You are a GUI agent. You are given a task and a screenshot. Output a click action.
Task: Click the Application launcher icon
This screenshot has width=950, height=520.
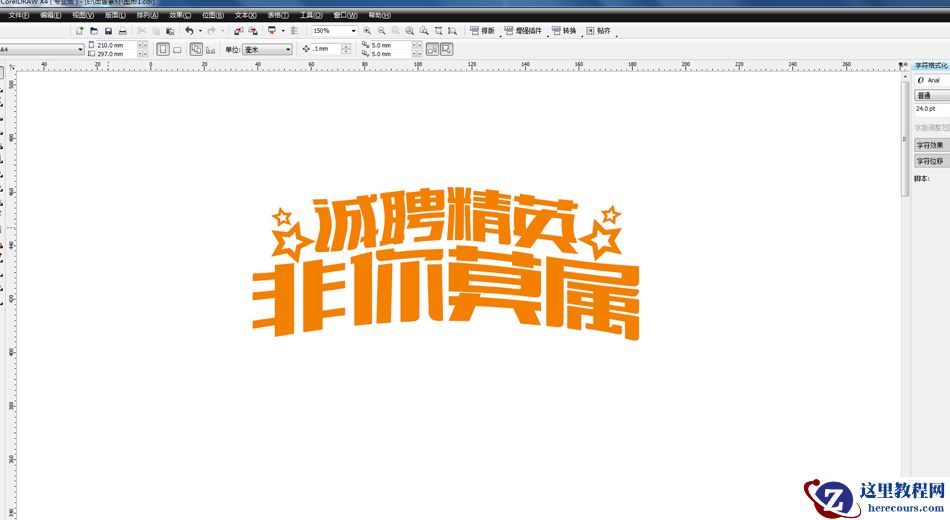[x=272, y=31]
